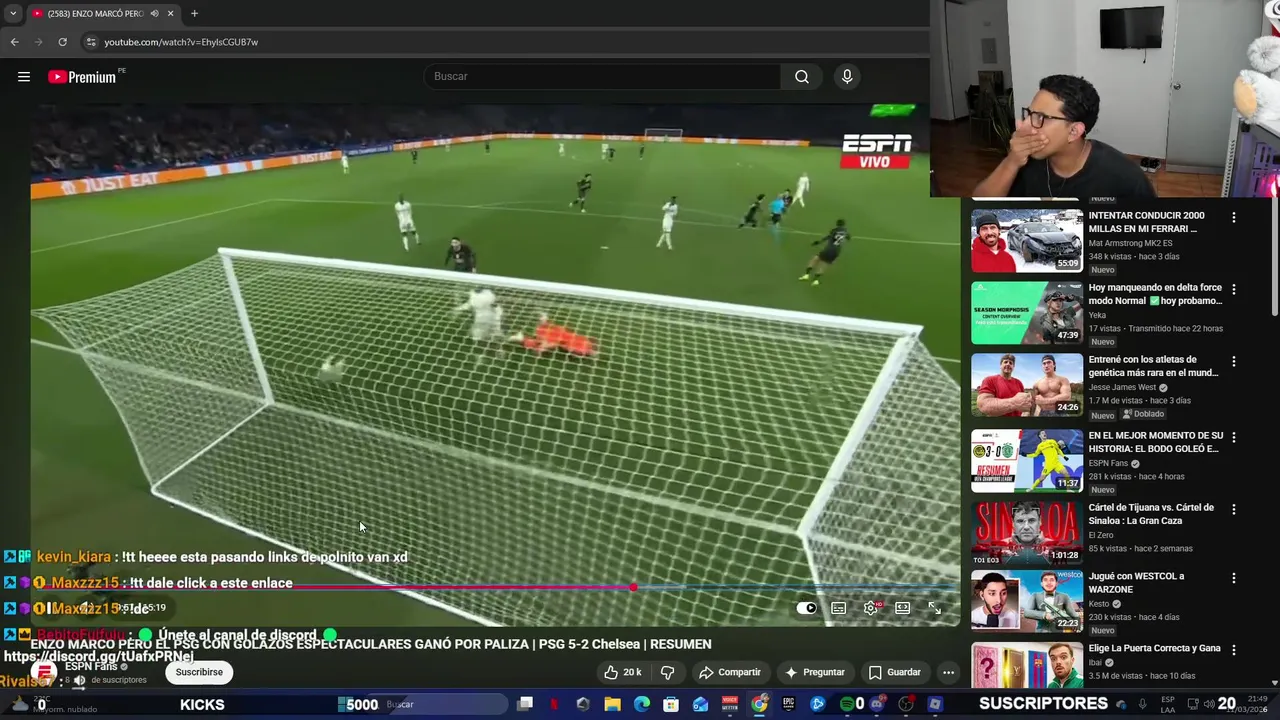Save the video with Guardar

895,672
